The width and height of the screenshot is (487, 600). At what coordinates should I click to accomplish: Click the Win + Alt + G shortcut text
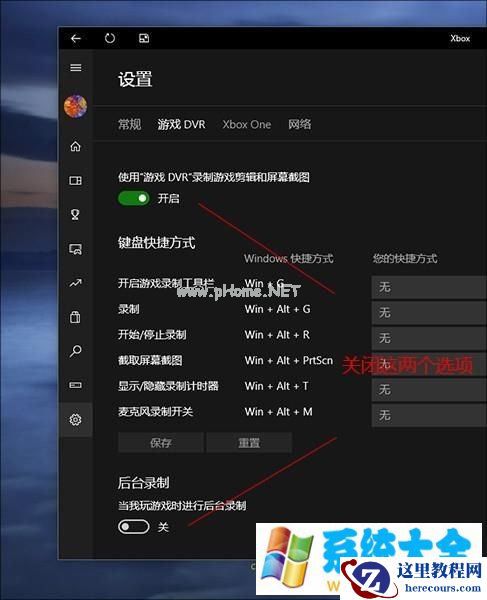click(277, 309)
